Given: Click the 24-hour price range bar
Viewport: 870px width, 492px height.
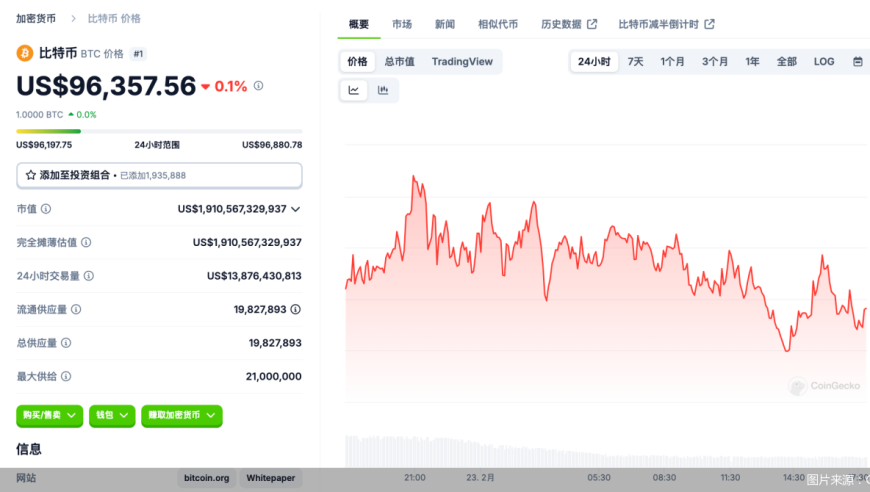Looking at the screenshot, I should 159,131.
